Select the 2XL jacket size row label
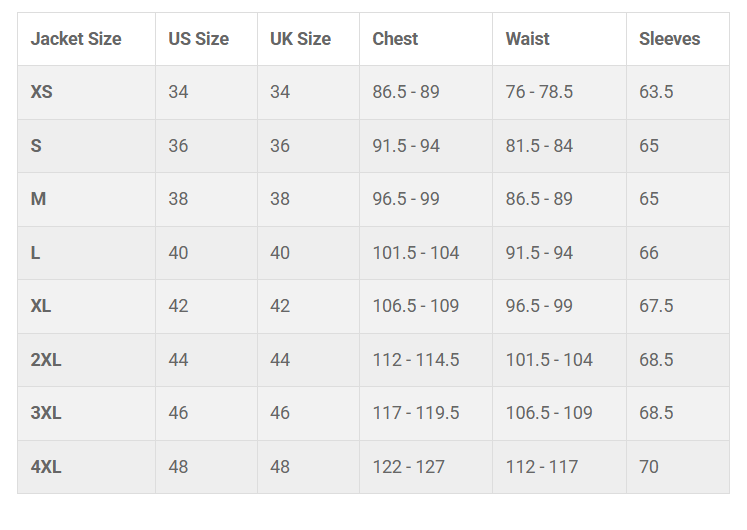The width and height of the screenshot is (747, 530). [46, 360]
